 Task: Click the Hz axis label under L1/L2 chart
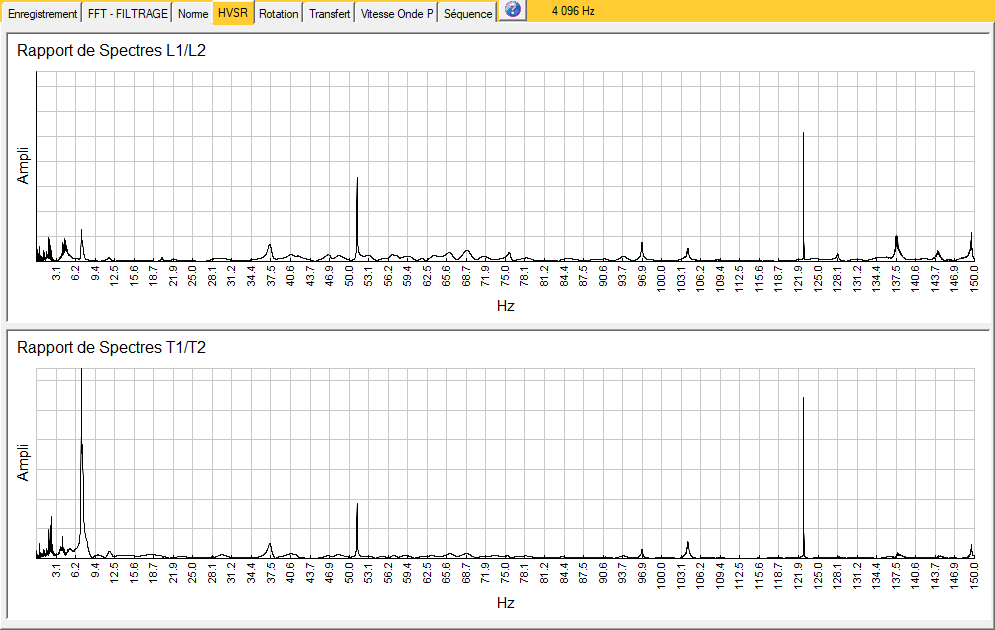tap(506, 306)
